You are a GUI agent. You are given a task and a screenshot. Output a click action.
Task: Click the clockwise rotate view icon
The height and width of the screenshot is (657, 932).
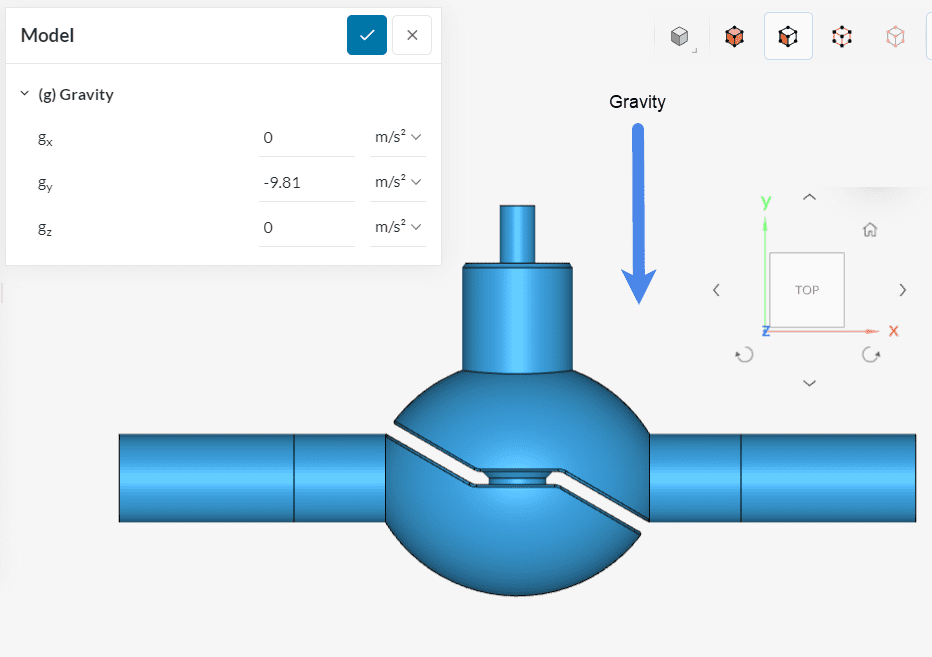click(869, 354)
